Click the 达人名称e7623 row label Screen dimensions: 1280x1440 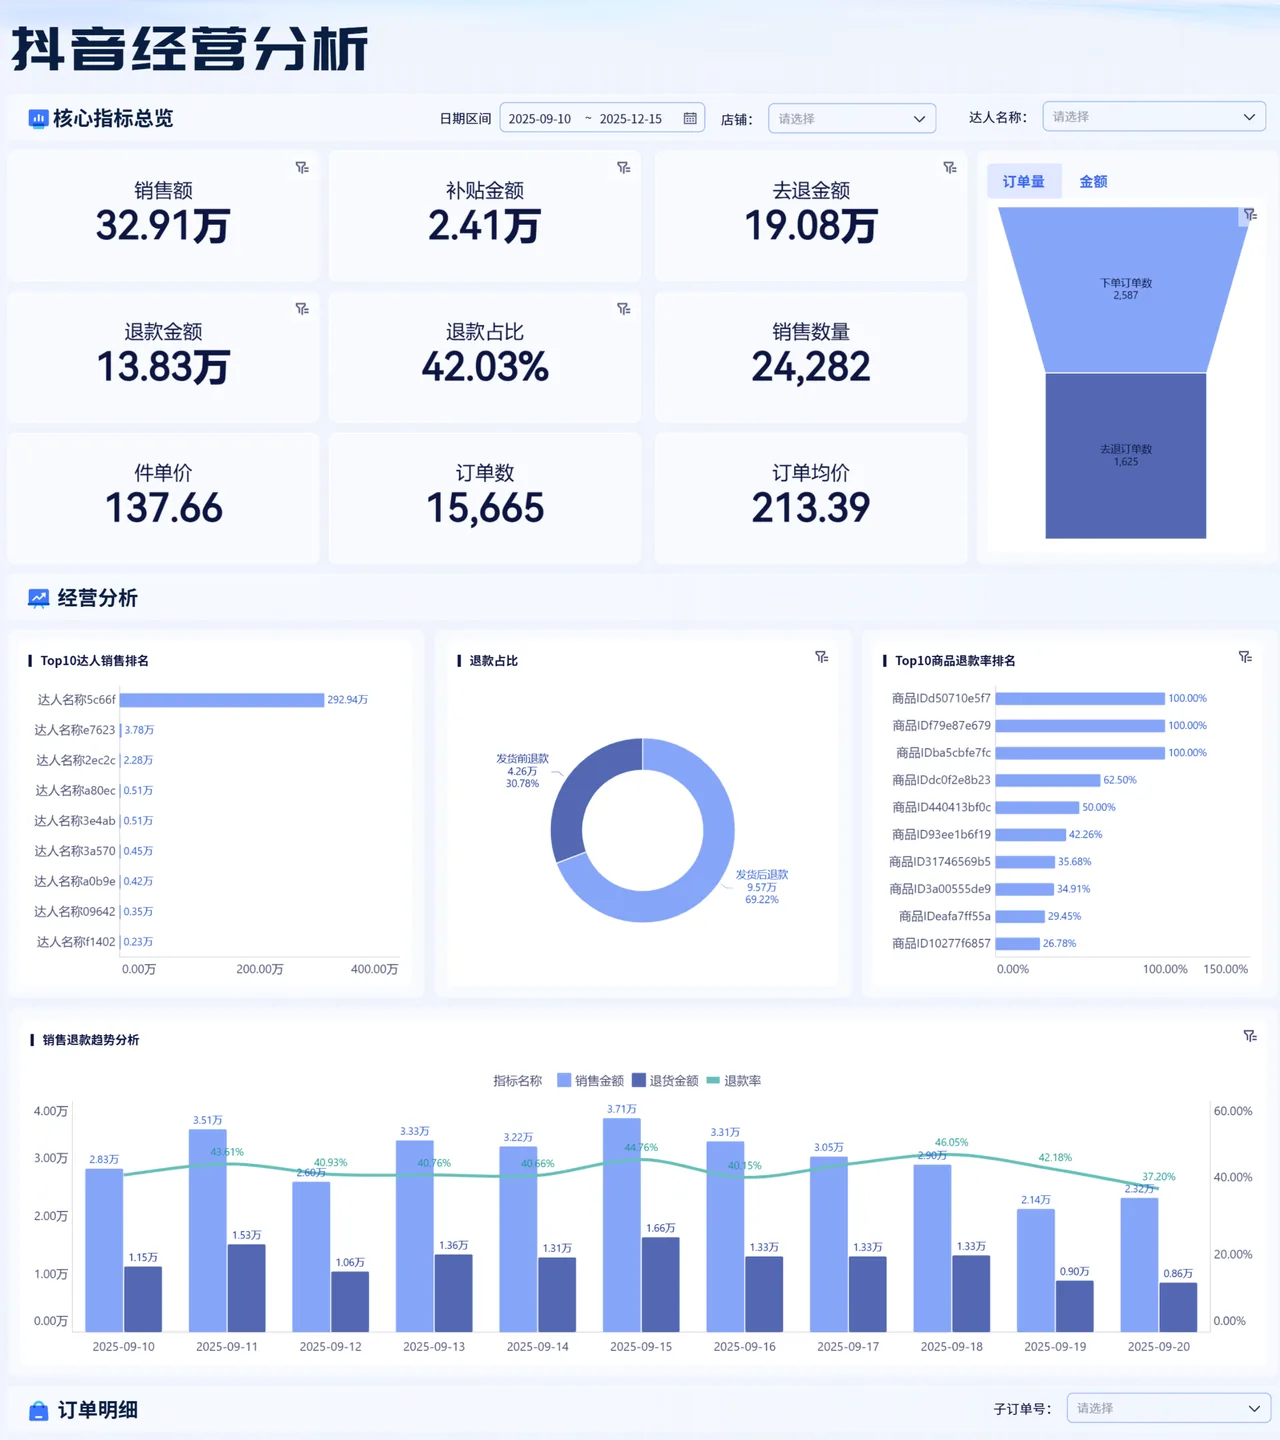coord(75,730)
